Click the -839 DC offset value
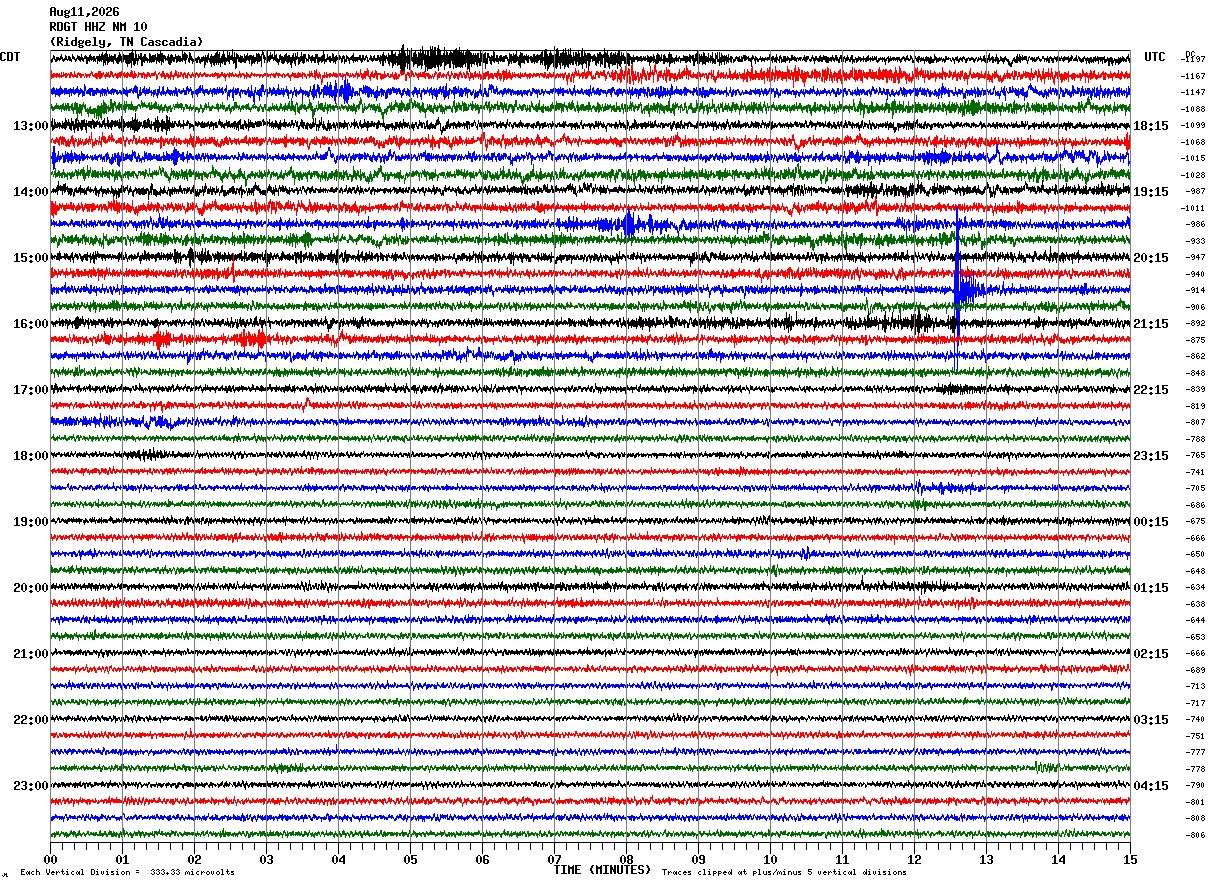The height and width of the screenshot is (886, 1210). [1196, 389]
